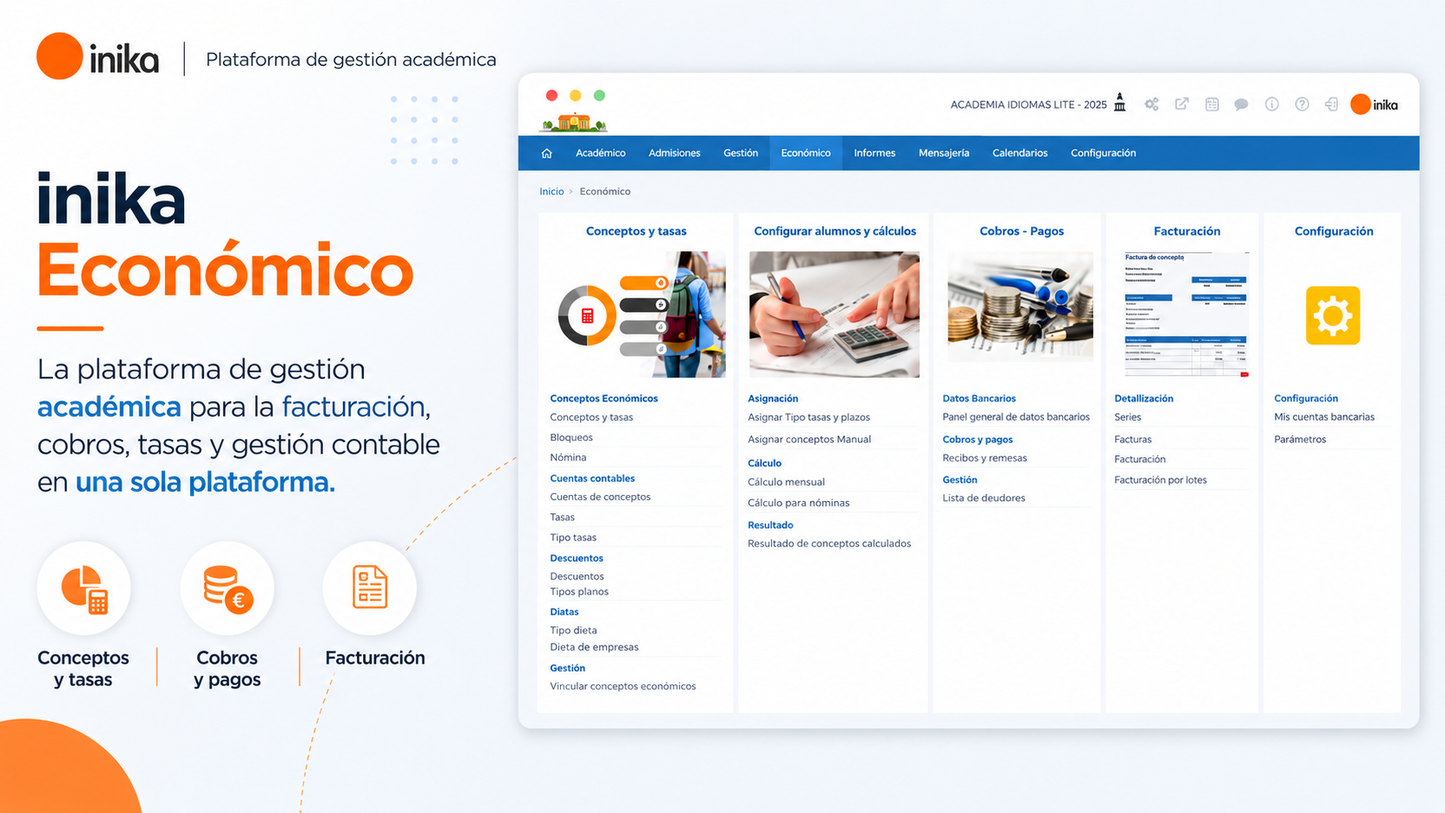This screenshot has width=1445, height=813.
Task: Open Resultado de conceptos calculados link
Action: click(829, 544)
